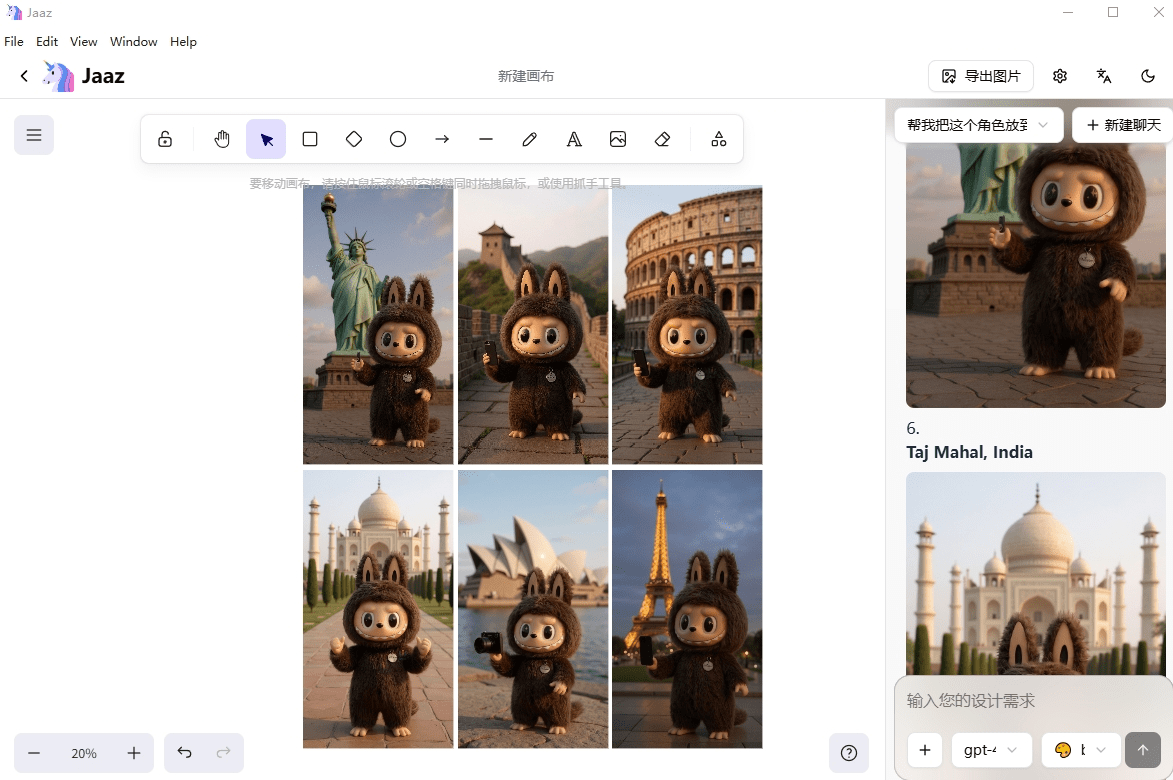Select the Rectangle shape tool

point(310,140)
